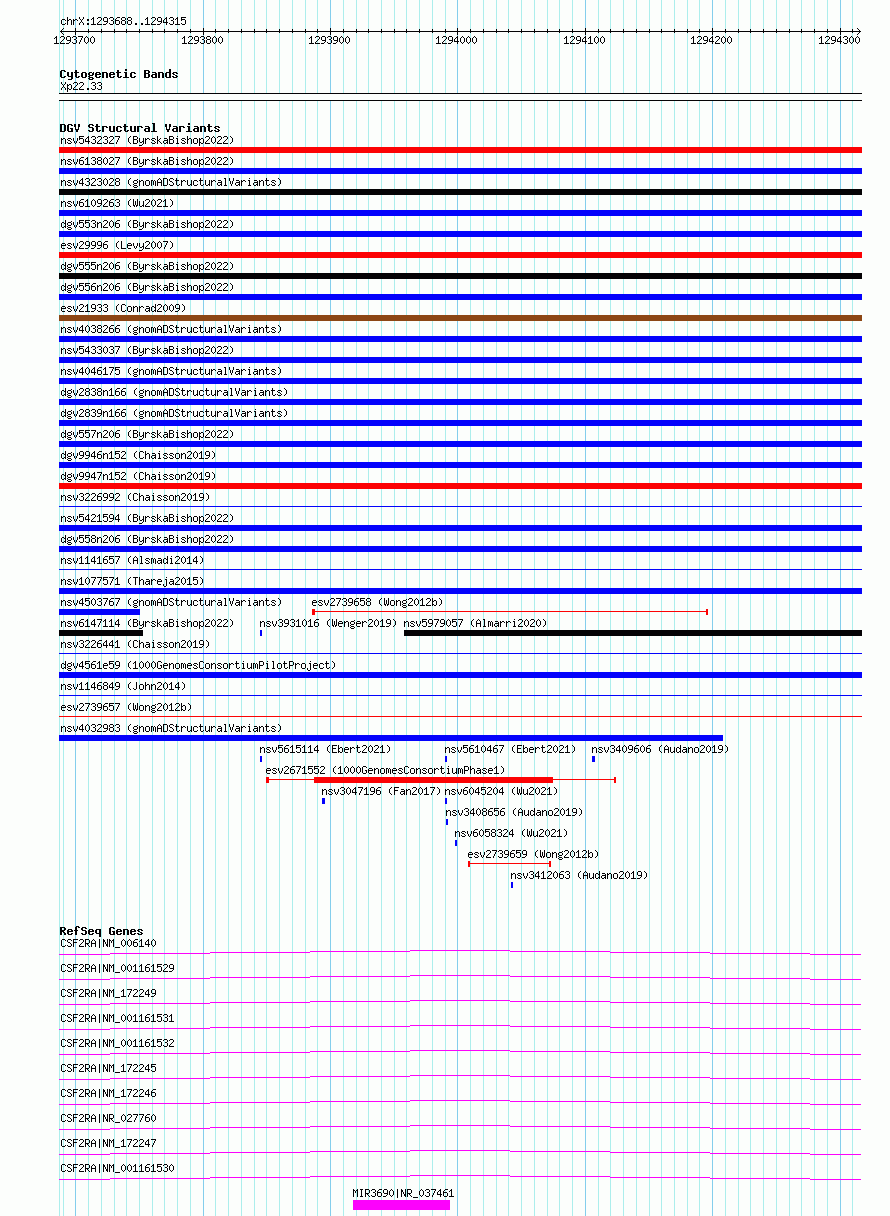Screen dimensions: 890x1216
Task: Open the dgv555n206 (ByrskaBishop2022) label
Action: [147, 266]
